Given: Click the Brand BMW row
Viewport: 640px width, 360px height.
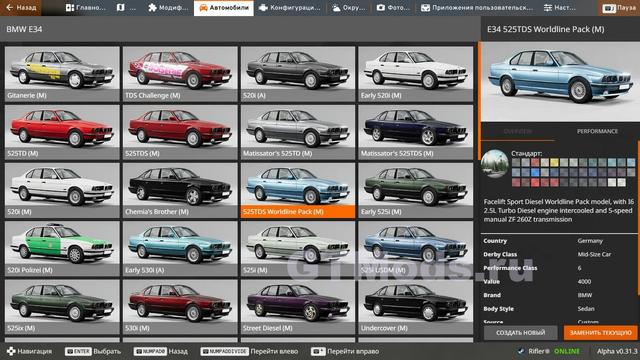Looking at the screenshot, I should coord(559,295).
